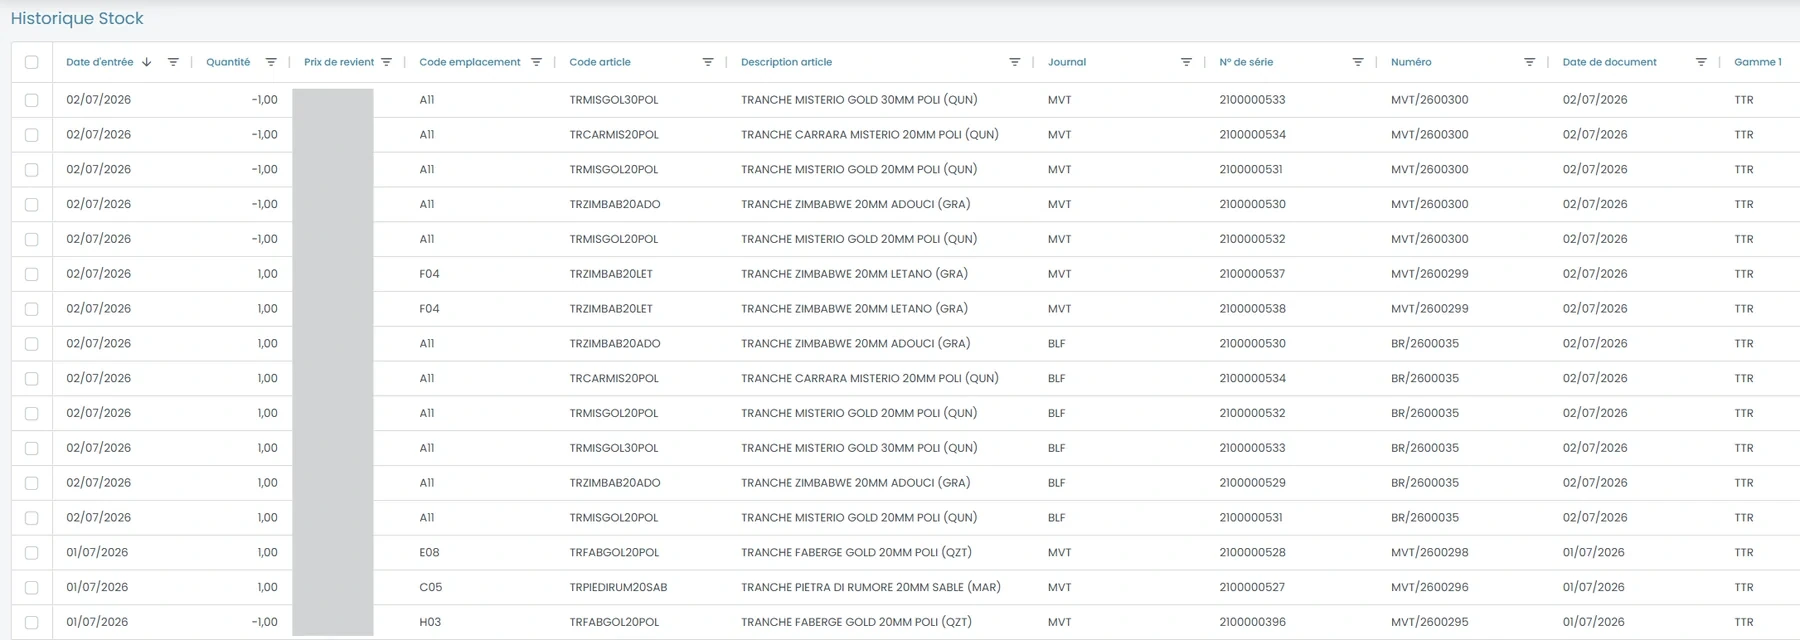This screenshot has width=1800, height=640.
Task: Open filter icon for Quantité column
Action: (271, 62)
